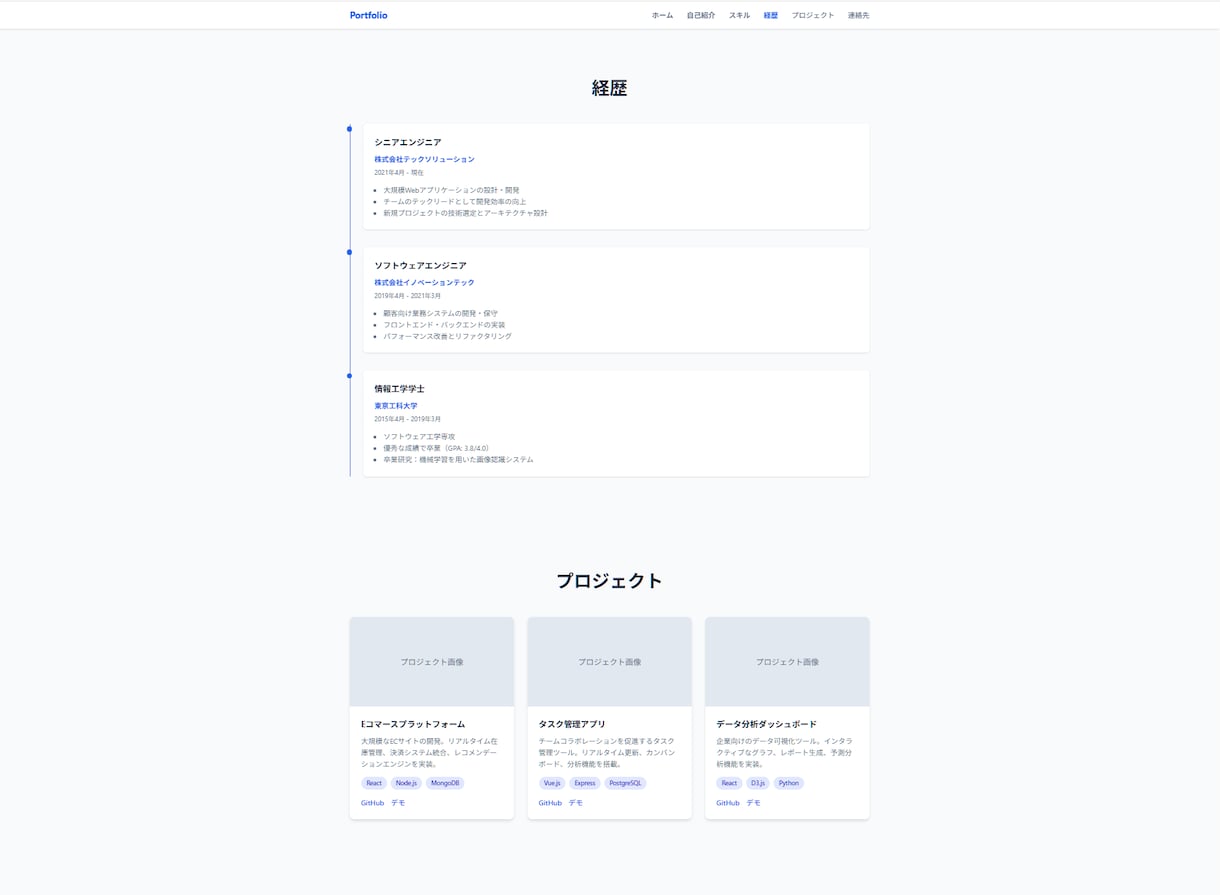
Task: Click the date range 2015年4月 - 2019年3月
Action: pyautogui.click(x=408, y=419)
